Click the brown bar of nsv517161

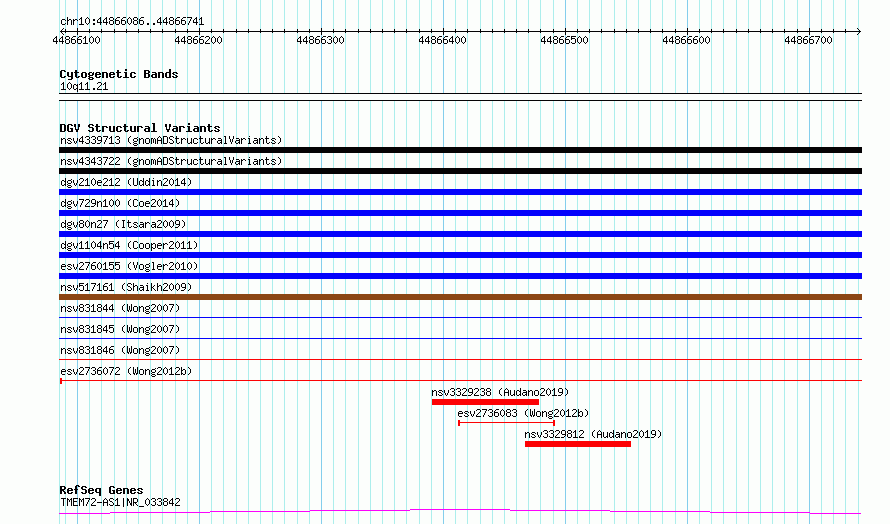coord(460,297)
